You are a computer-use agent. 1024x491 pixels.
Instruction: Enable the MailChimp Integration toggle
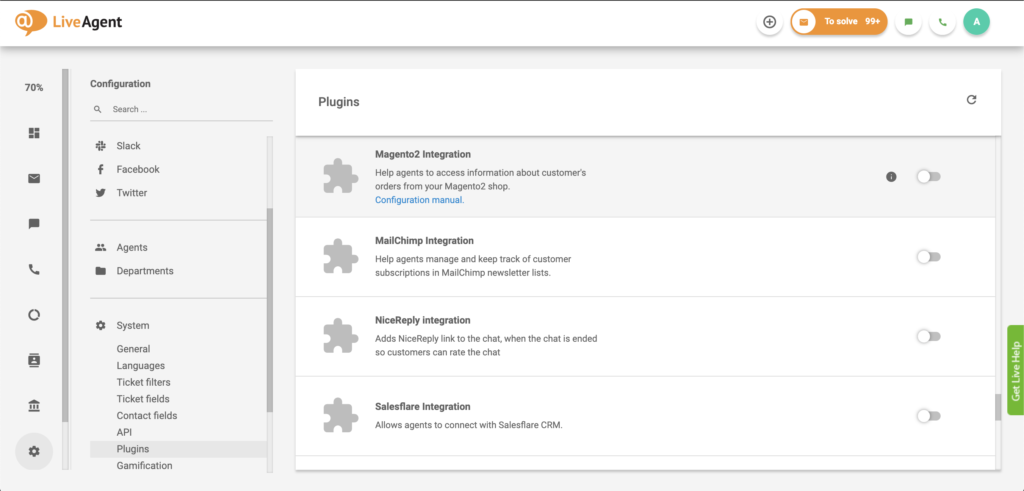point(928,257)
